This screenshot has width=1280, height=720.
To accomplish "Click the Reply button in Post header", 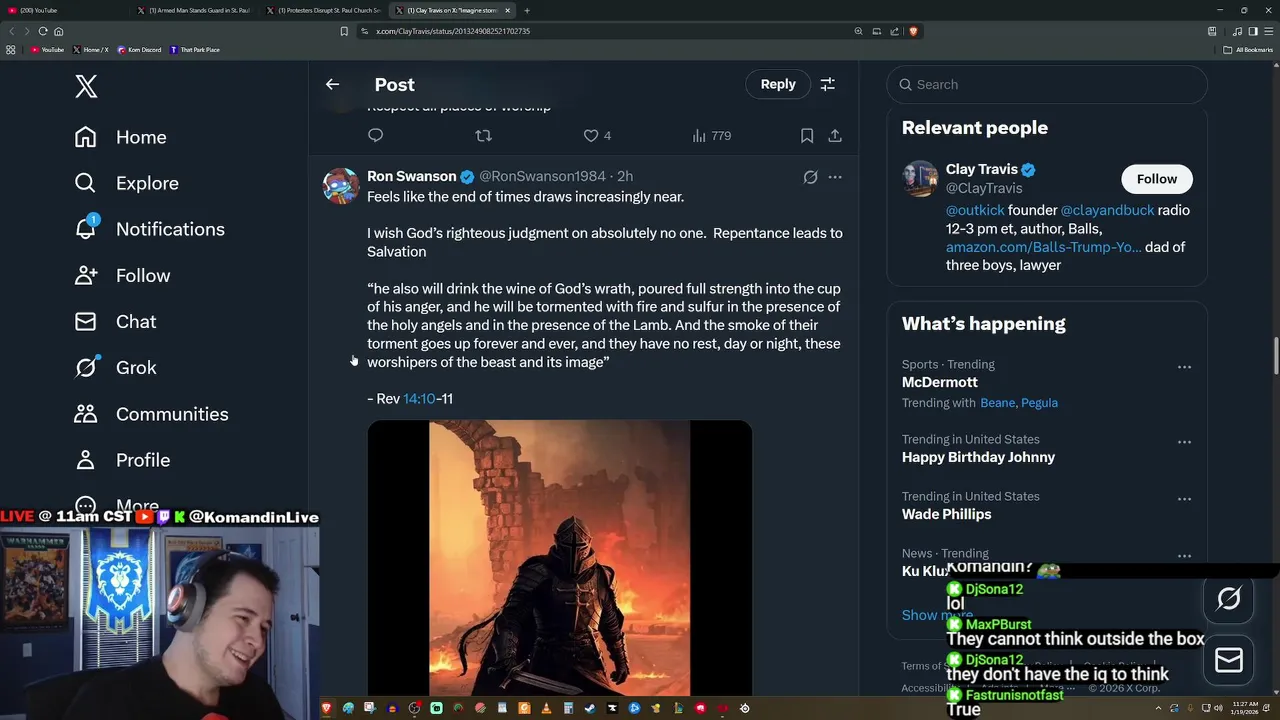I will tap(777, 84).
